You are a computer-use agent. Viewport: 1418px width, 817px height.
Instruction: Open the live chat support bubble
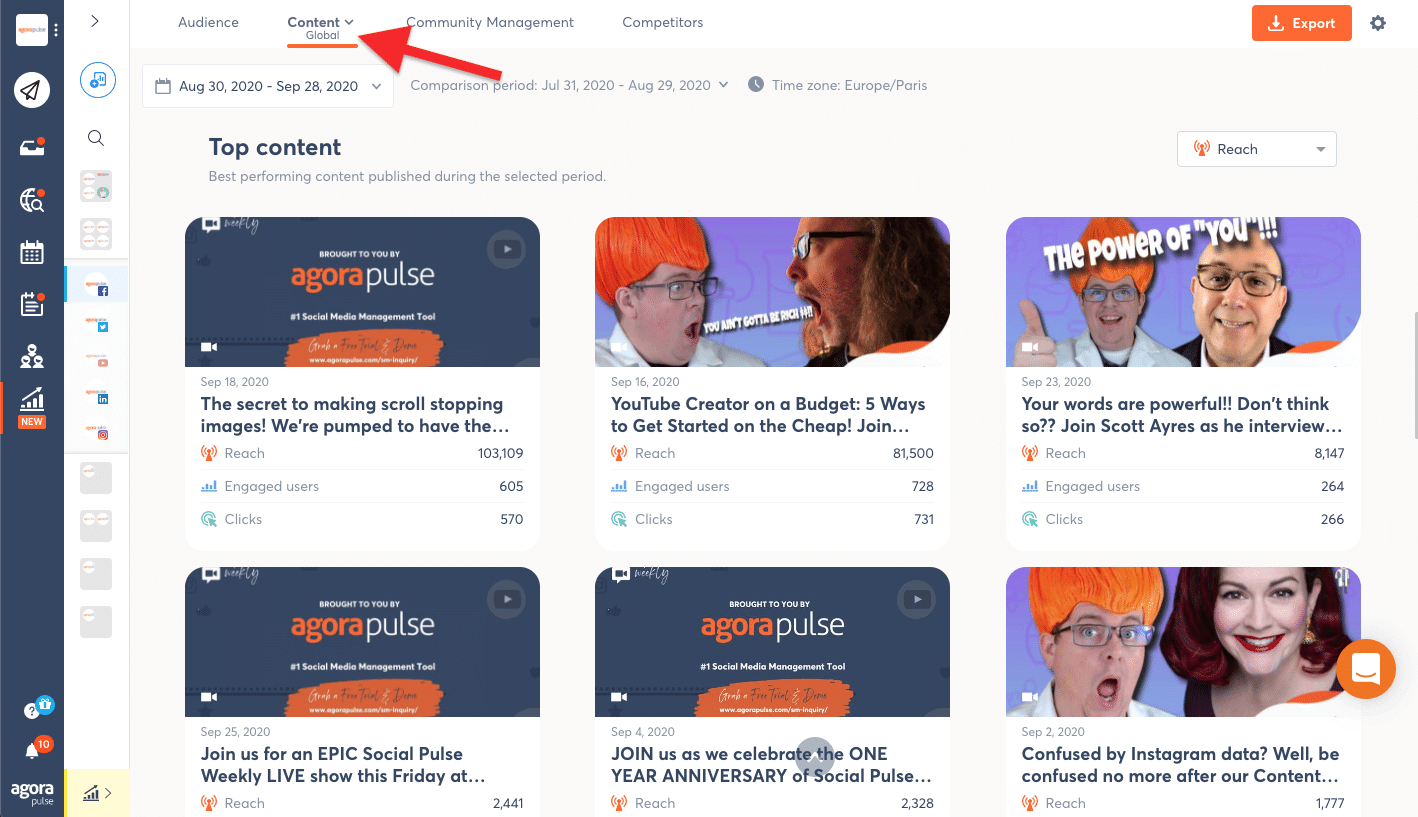[1365, 669]
